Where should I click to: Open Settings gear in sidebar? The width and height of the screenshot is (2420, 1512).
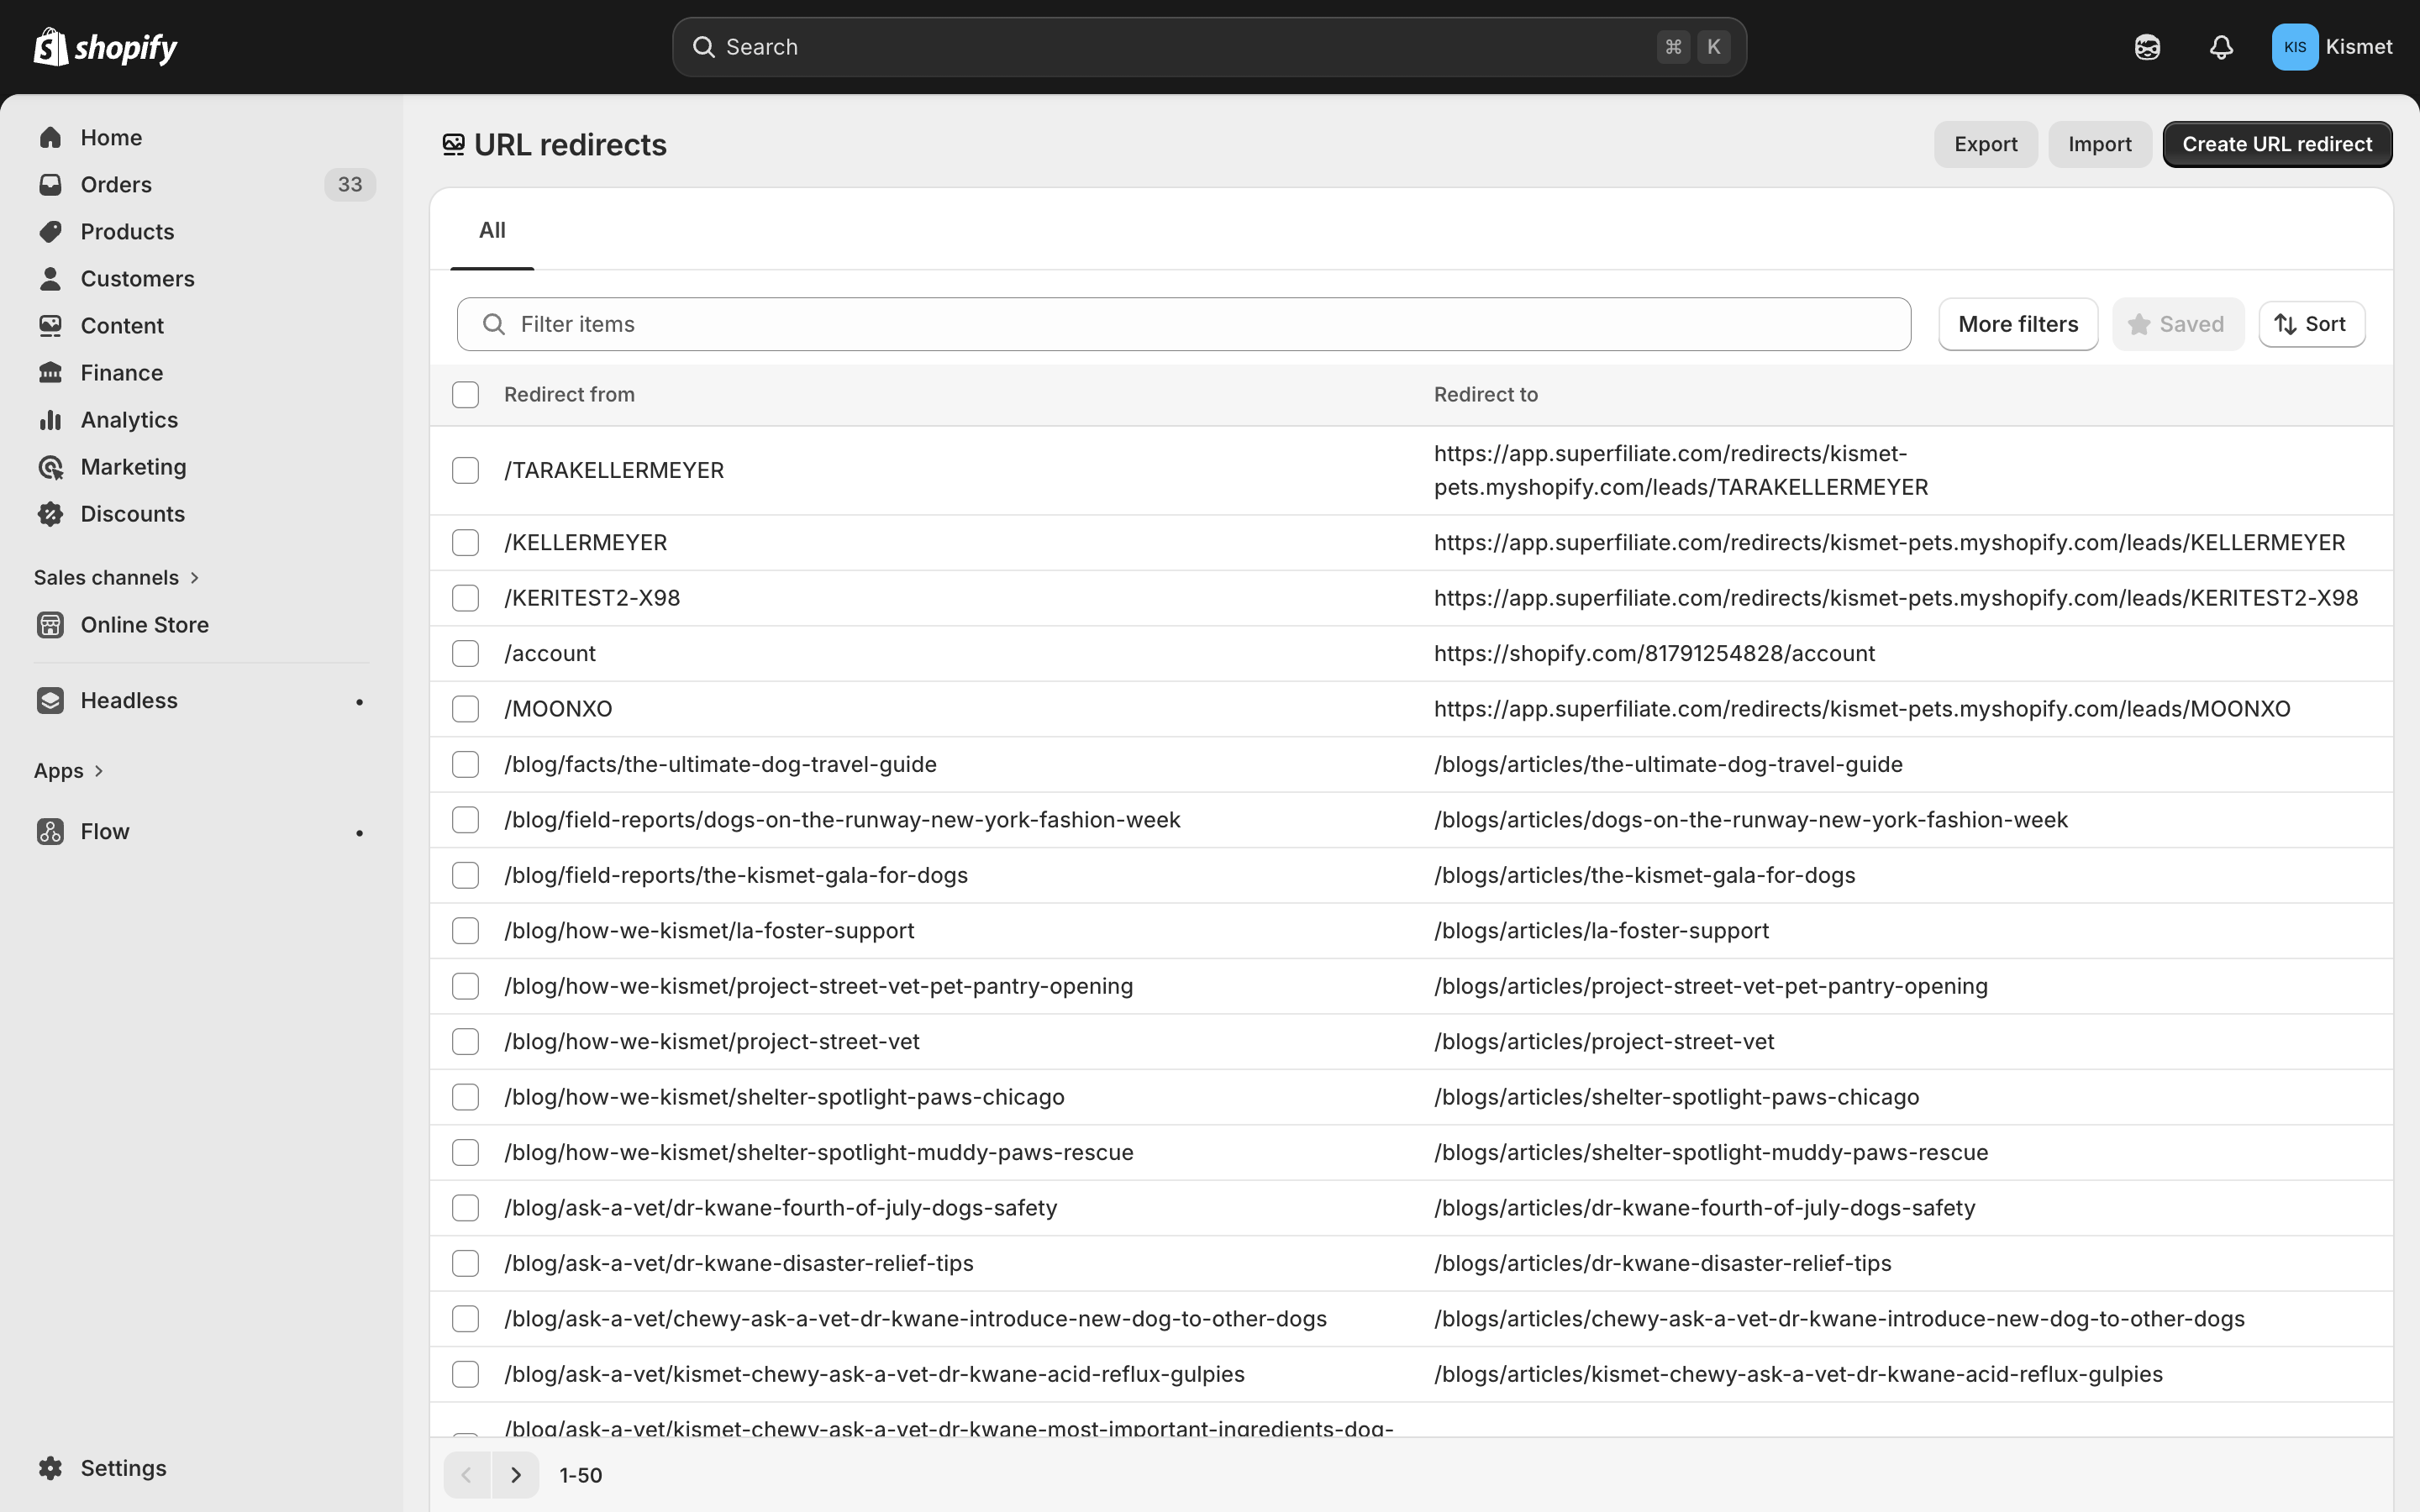(123, 1468)
